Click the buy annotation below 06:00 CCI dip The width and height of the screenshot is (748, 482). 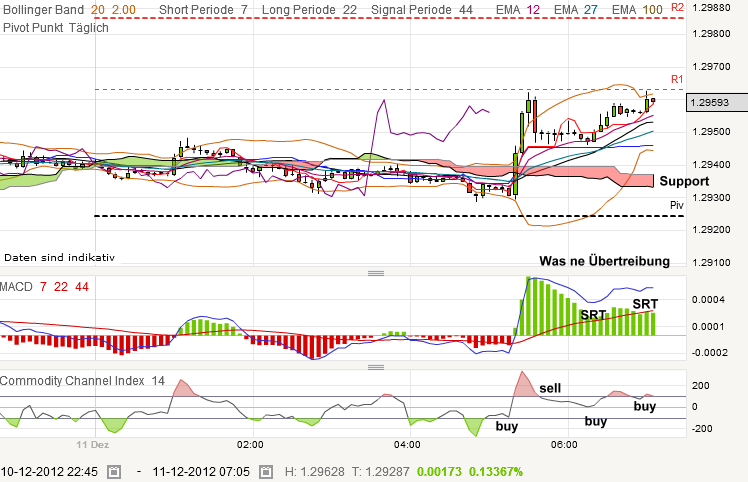[x=596, y=421]
